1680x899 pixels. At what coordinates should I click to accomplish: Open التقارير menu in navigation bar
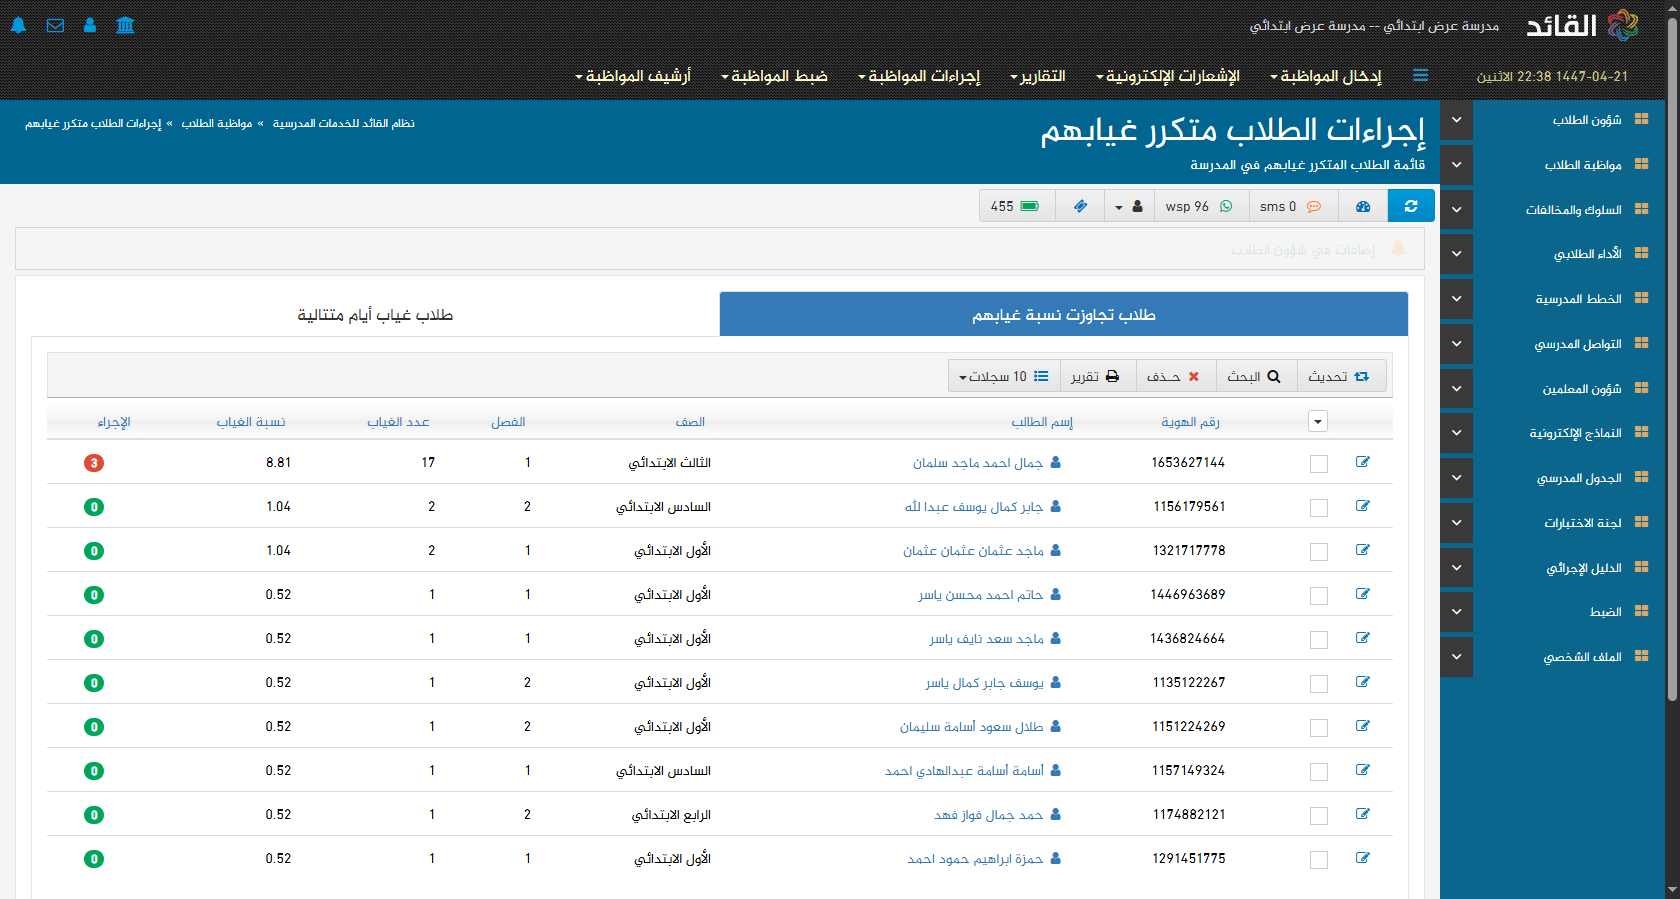click(x=1038, y=76)
